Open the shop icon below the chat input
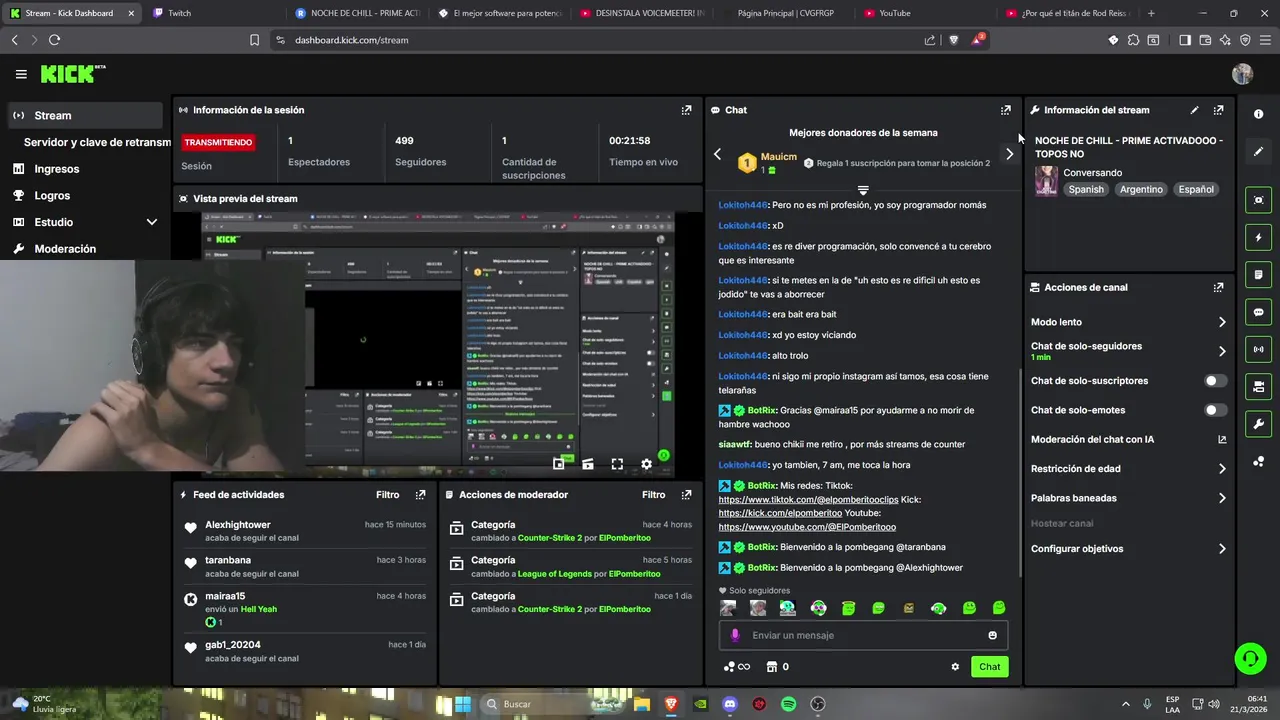 (x=772, y=667)
